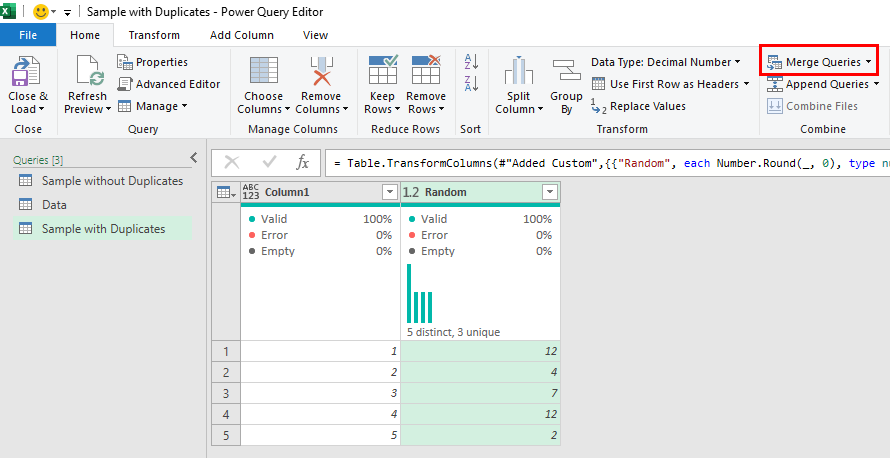
Task: Open the Merge Queries dropdown arrow
Action: point(868,62)
